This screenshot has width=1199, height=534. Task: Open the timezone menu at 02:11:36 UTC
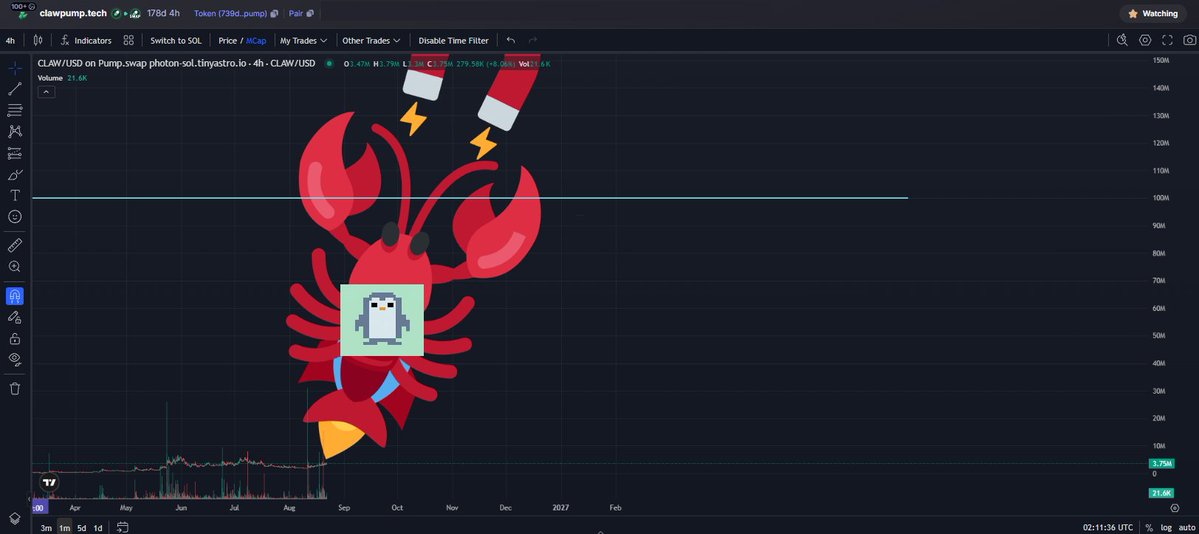tap(1109, 528)
